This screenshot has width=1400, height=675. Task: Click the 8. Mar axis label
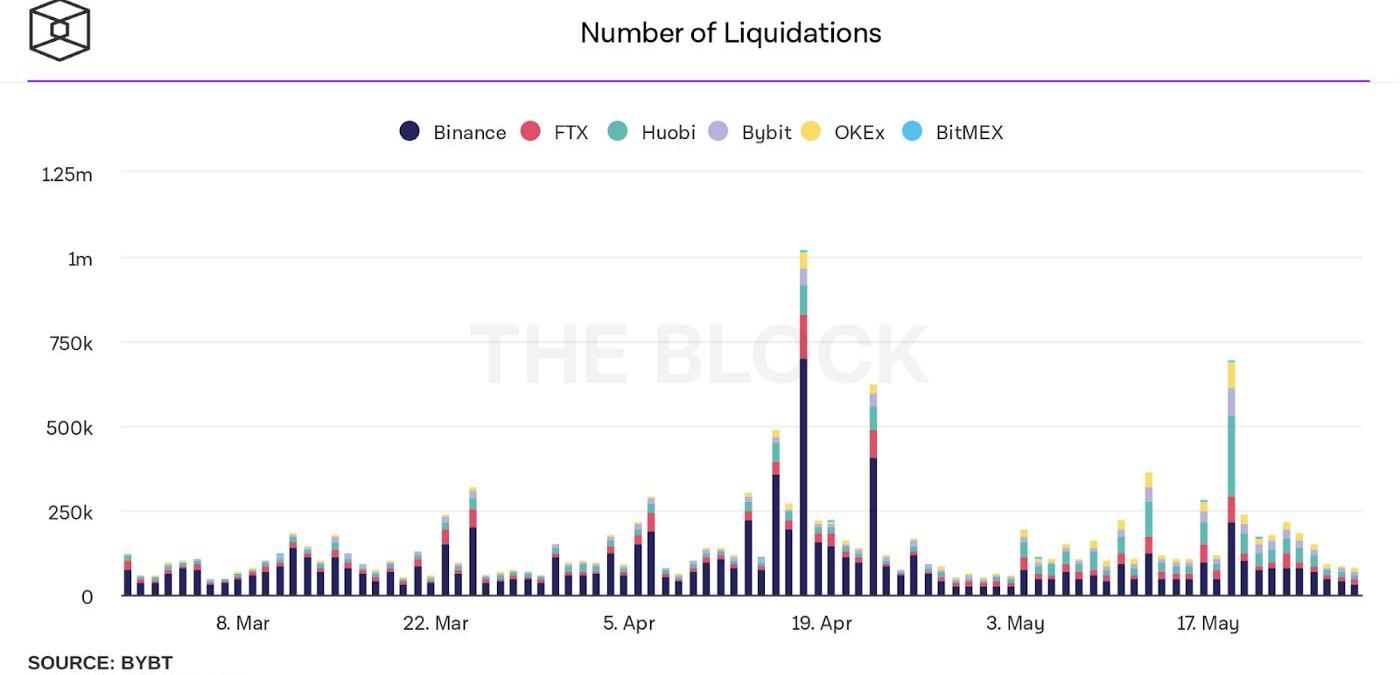pos(243,623)
